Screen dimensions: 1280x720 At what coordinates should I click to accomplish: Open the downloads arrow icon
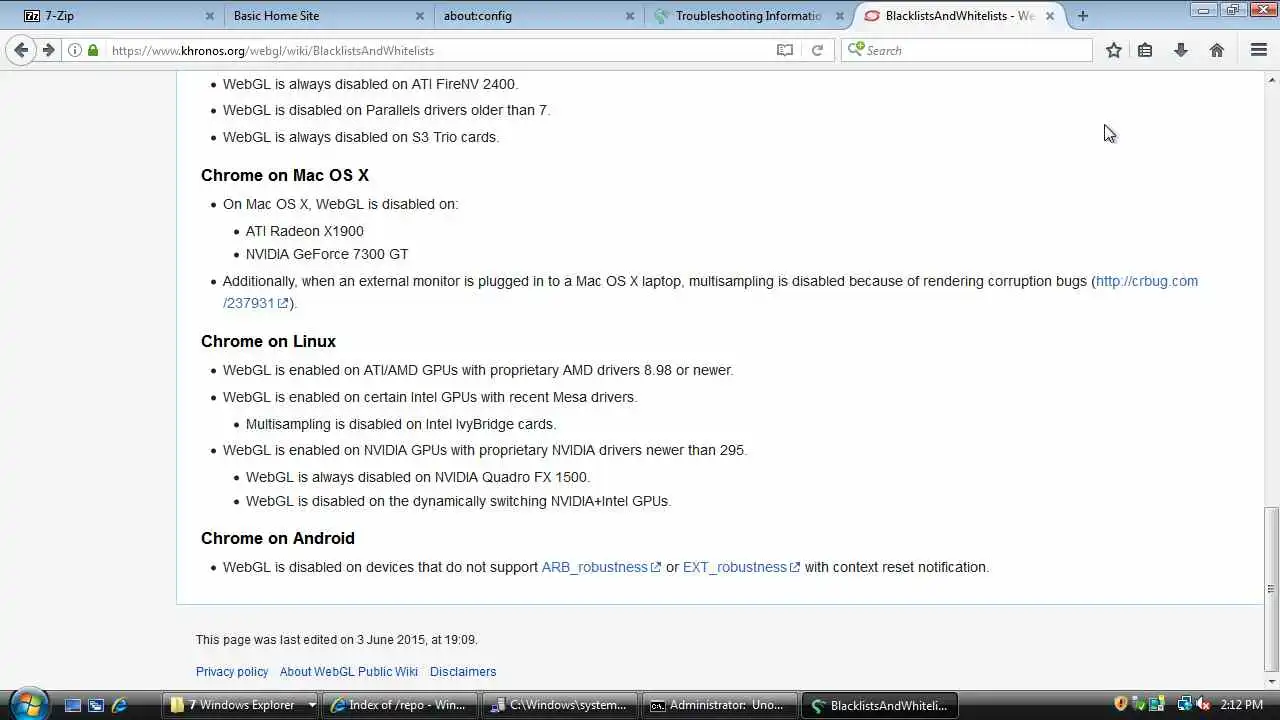[1181, 50]
